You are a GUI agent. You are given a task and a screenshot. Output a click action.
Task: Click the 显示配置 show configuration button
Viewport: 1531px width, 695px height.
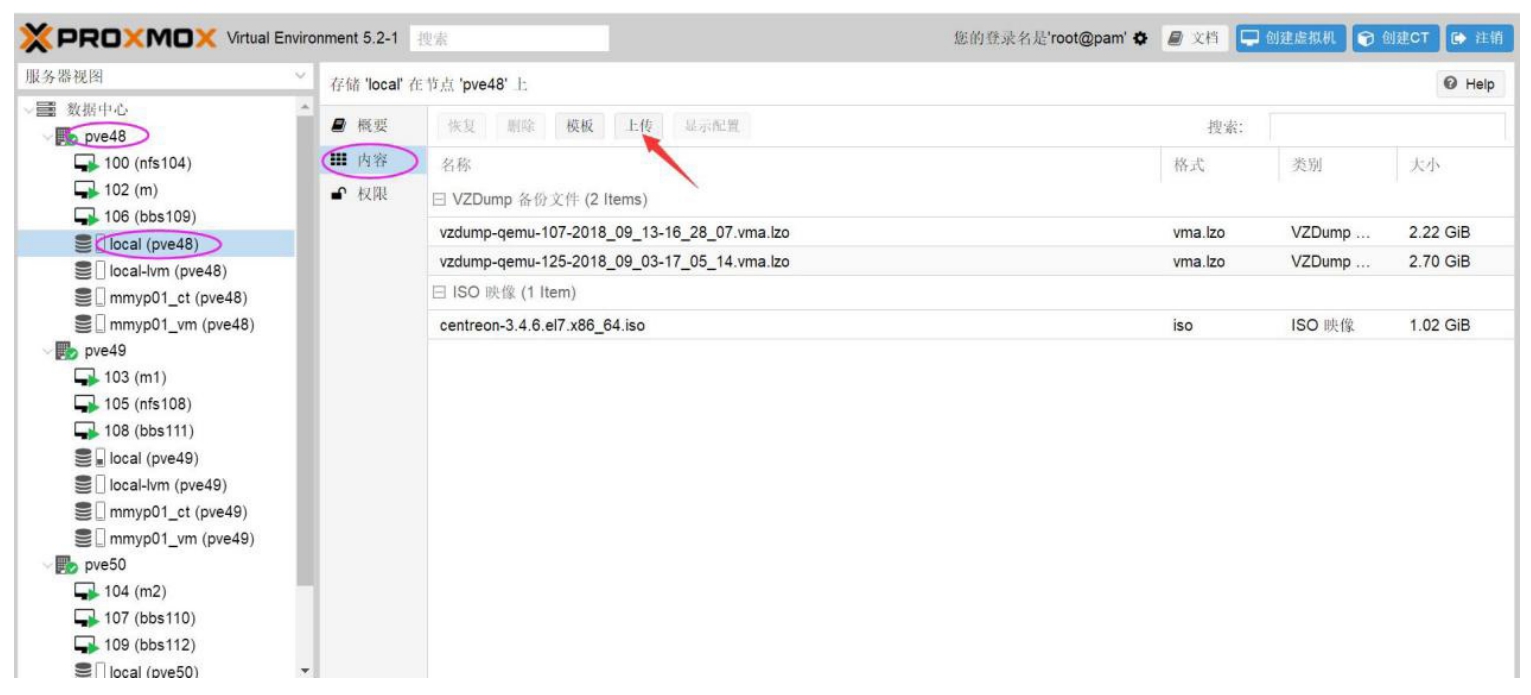712,126
